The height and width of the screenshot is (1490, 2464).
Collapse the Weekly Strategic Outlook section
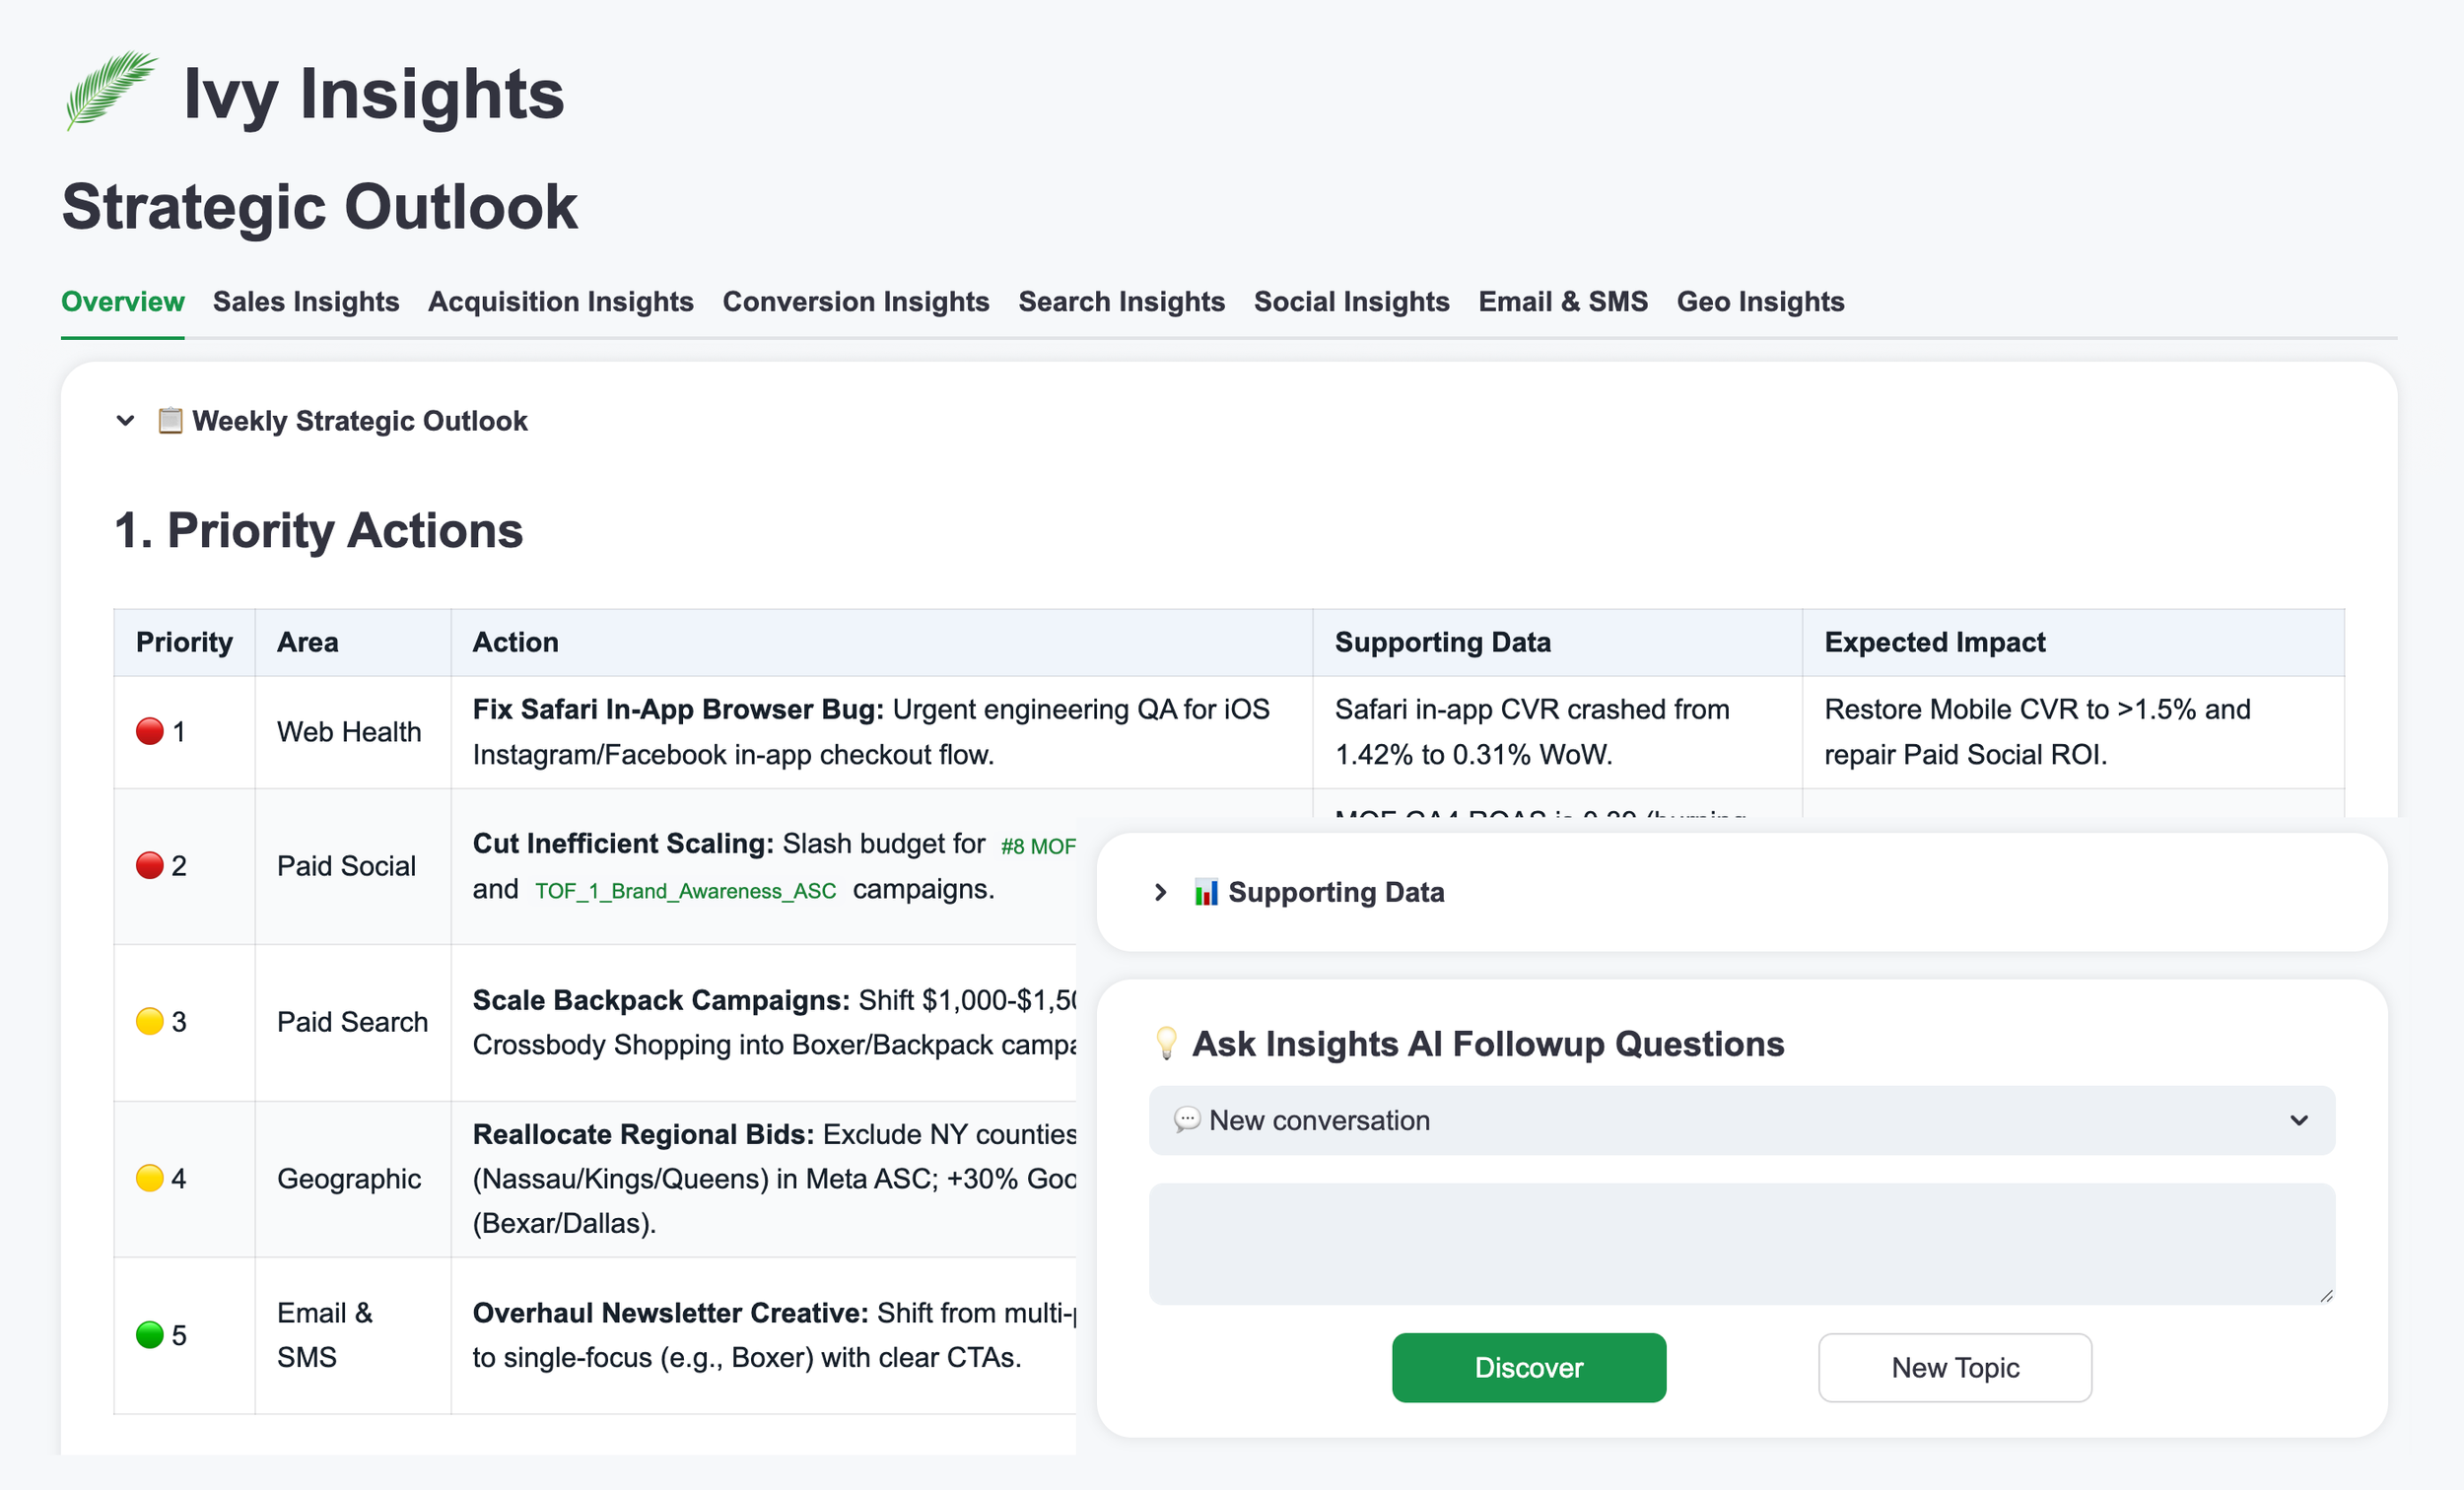pyautogui.click(x=126, y=421)
